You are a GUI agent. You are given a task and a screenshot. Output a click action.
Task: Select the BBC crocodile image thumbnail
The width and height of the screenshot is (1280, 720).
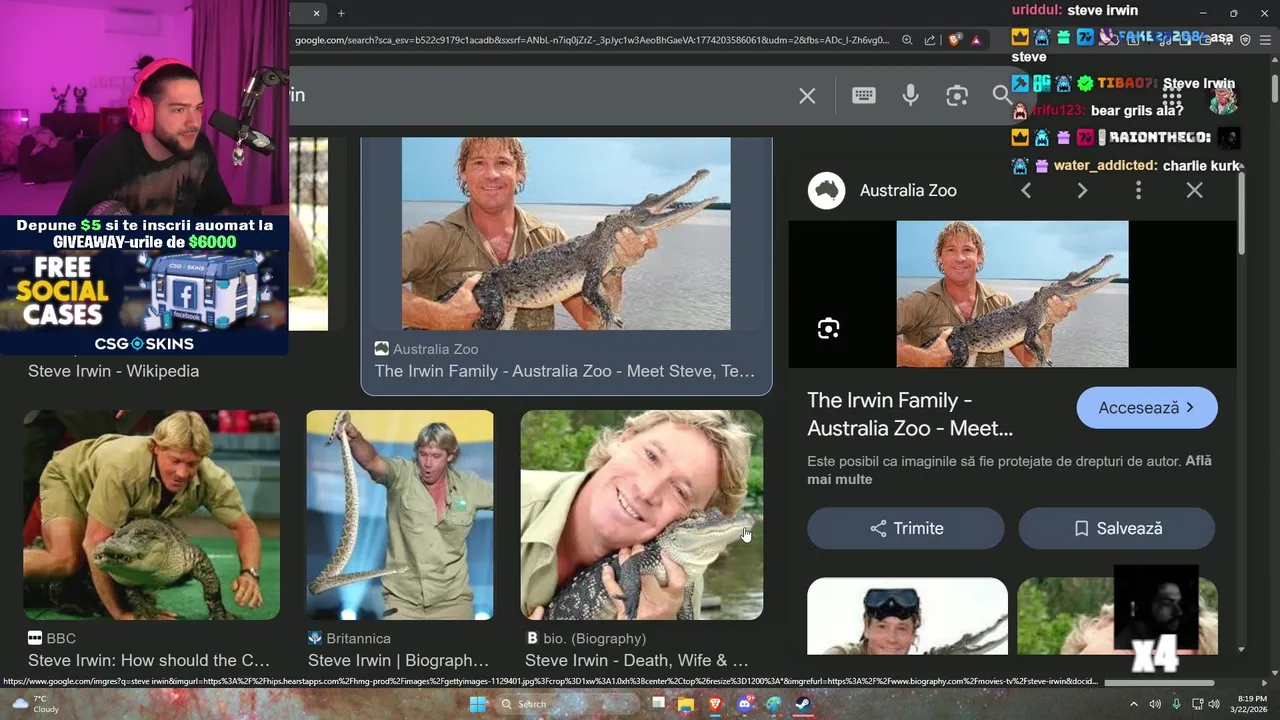click(x=152, y=515)
